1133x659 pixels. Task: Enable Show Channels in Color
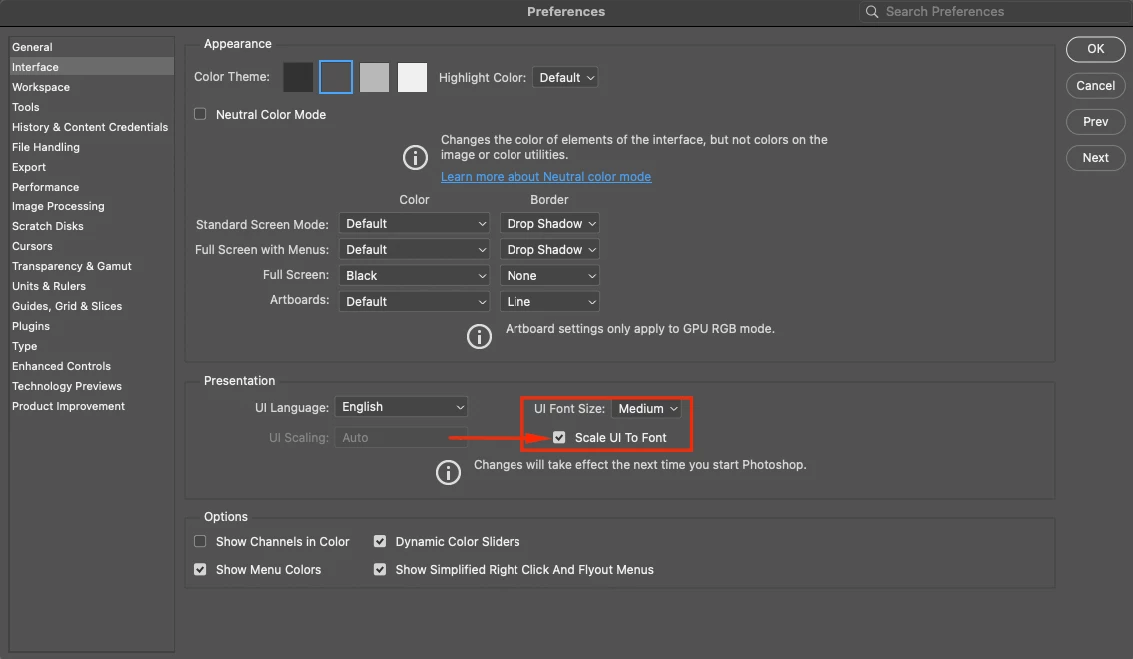pyautogui.click(x=200, y=541)
